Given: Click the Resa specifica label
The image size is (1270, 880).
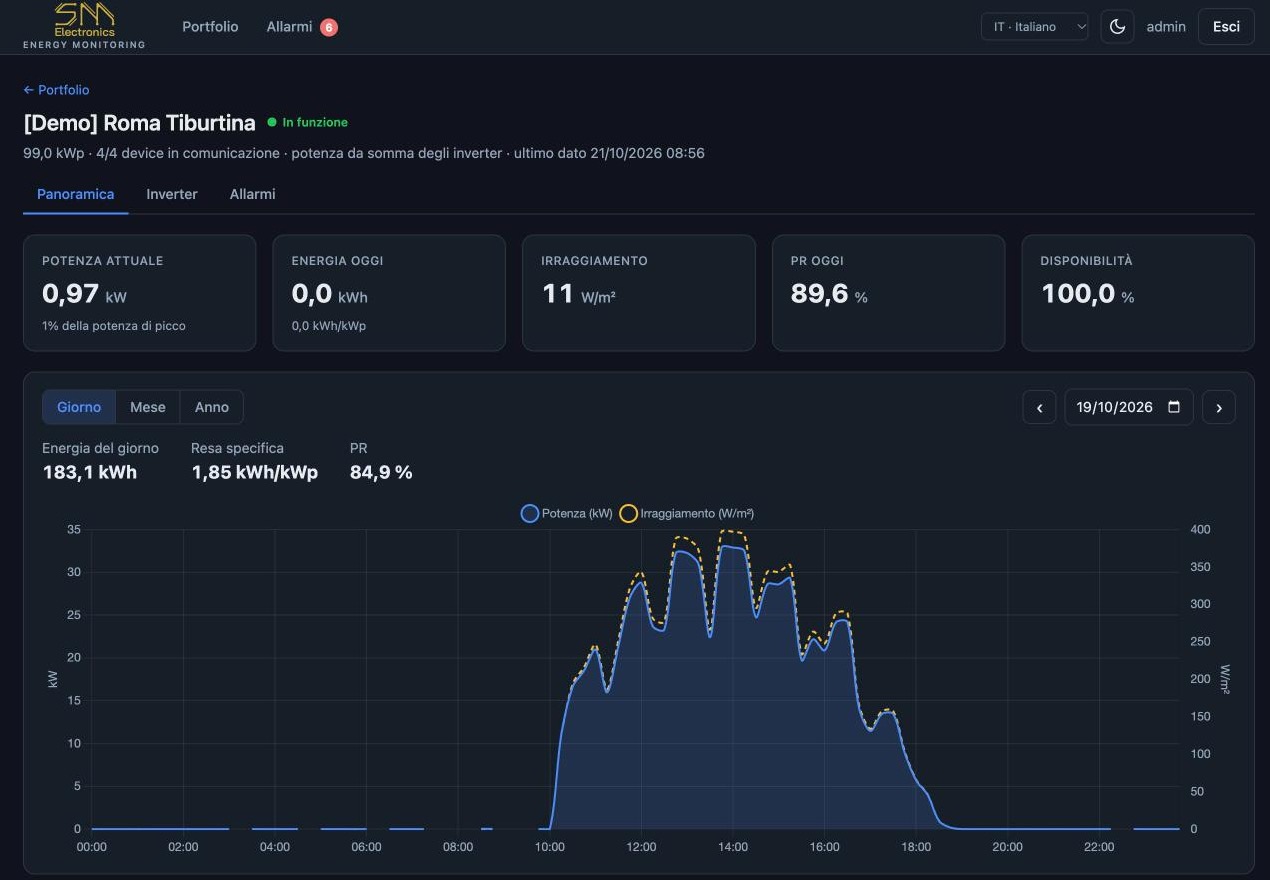Looking at the screenshot, I should pyautogui.click(x=237, y=448).
